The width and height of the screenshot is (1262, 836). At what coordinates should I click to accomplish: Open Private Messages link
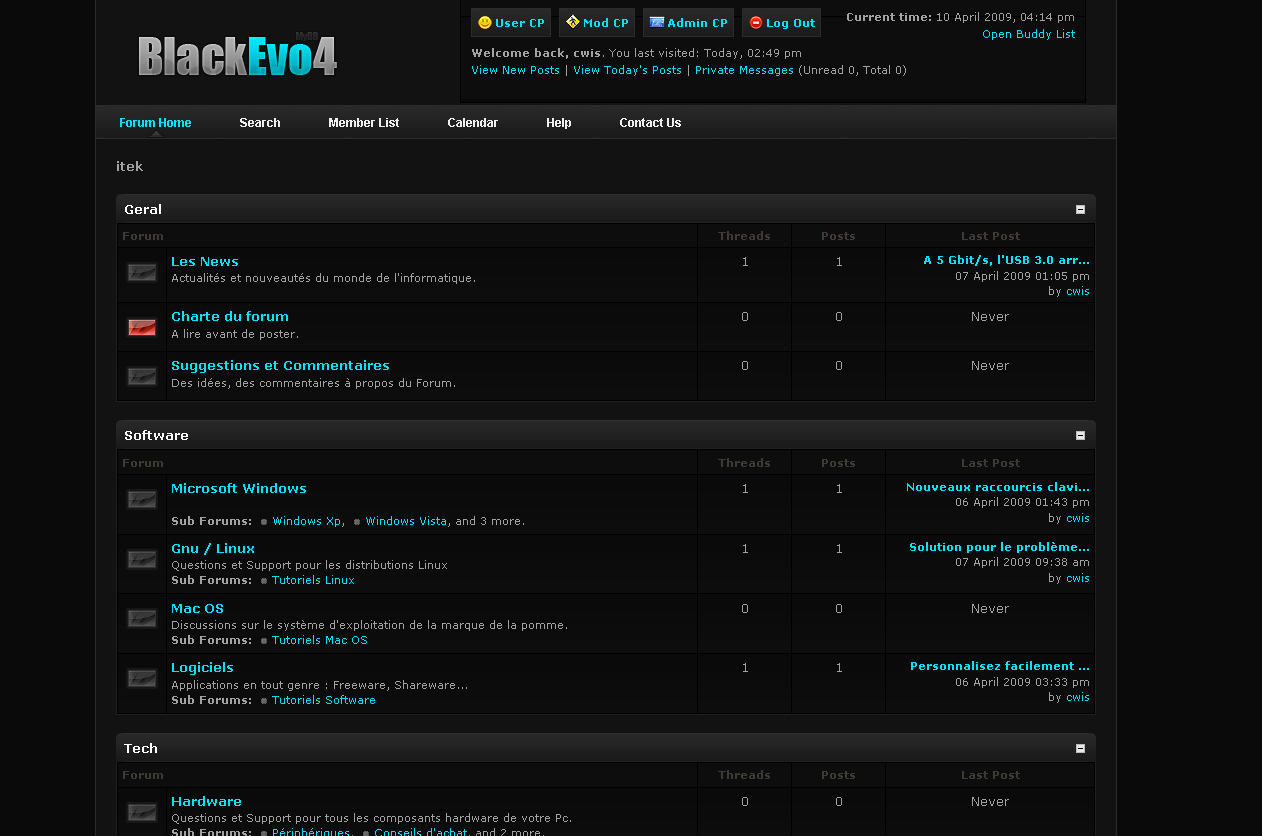(x=744, y=70)
